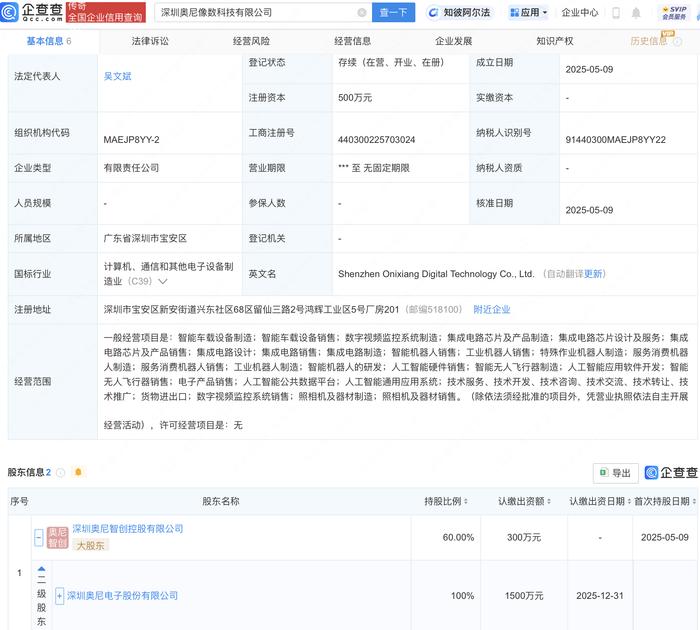Open the SVIP 会员服务 badge

[674, 13]
